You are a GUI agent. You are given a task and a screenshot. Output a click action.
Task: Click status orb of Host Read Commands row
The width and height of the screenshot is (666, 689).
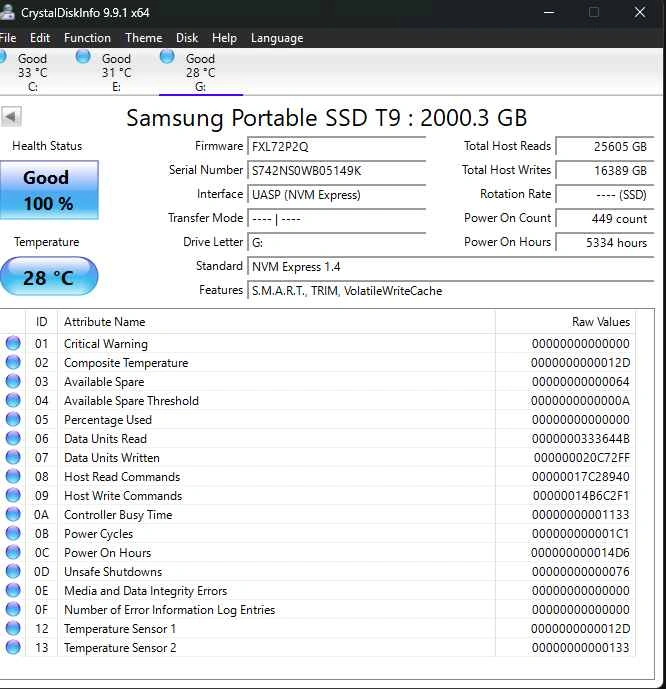[x=13, y=476]
